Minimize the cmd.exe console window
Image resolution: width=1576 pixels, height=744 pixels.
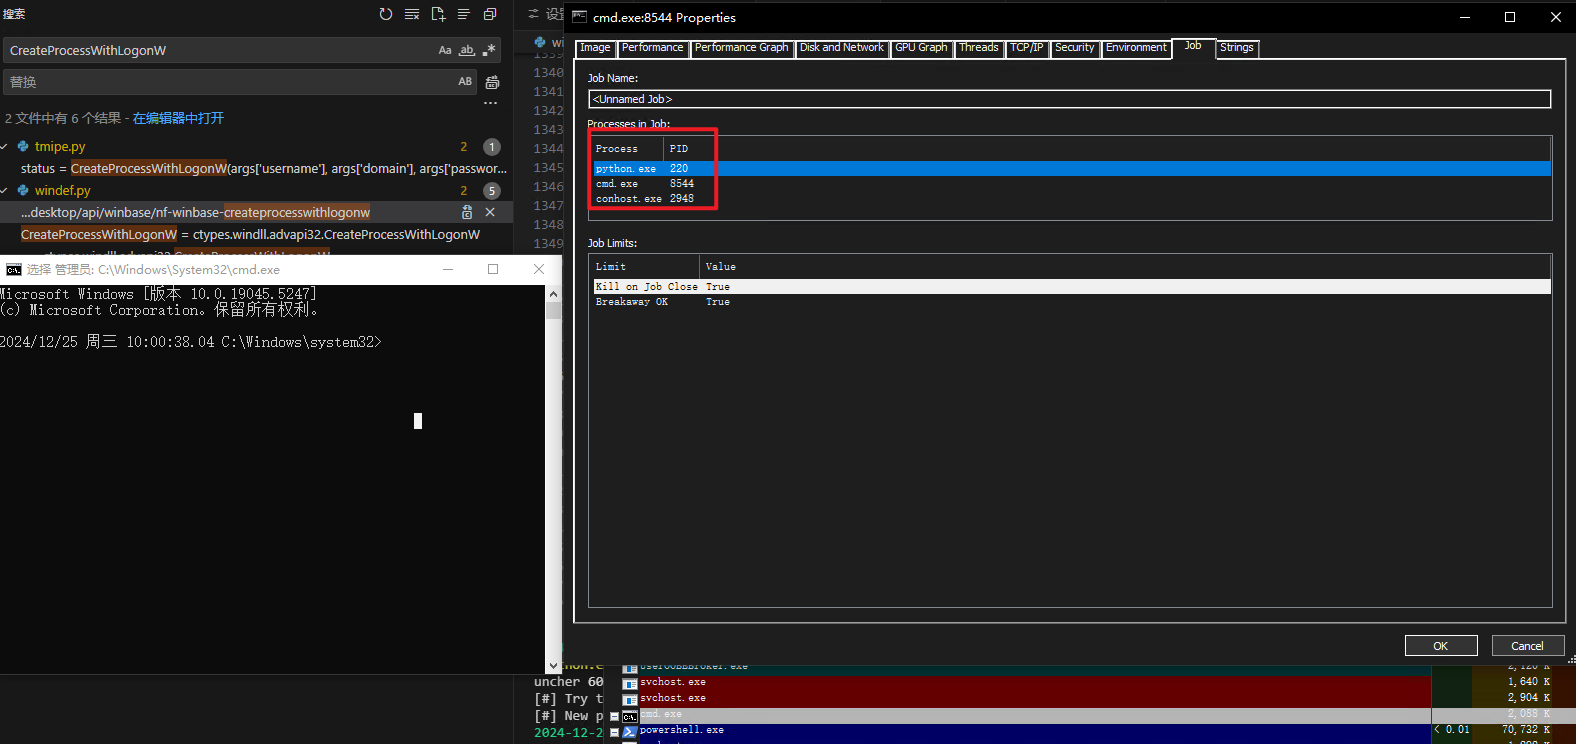(x=448, y=269)
